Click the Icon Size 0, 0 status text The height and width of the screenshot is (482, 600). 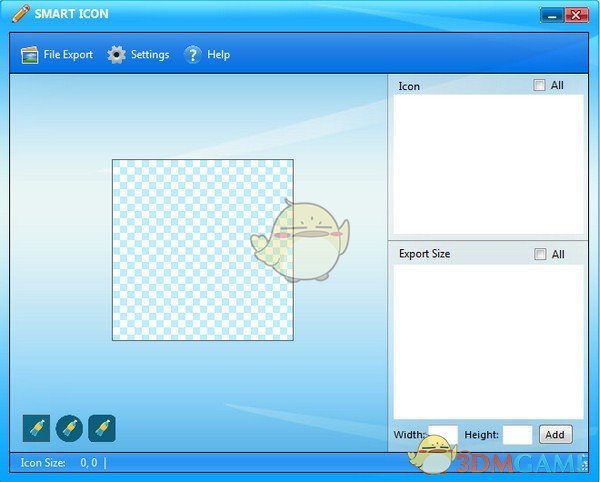[59, 463]
